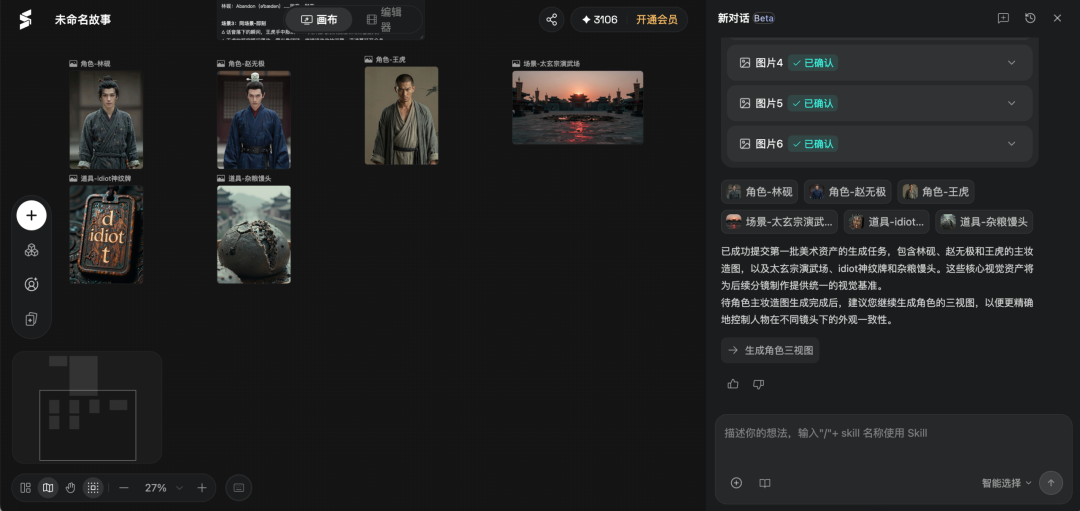Click the three-circles assets icon in sidebar
The image size is (1080, 511).
pyautogui.click(x=32, y=250)
